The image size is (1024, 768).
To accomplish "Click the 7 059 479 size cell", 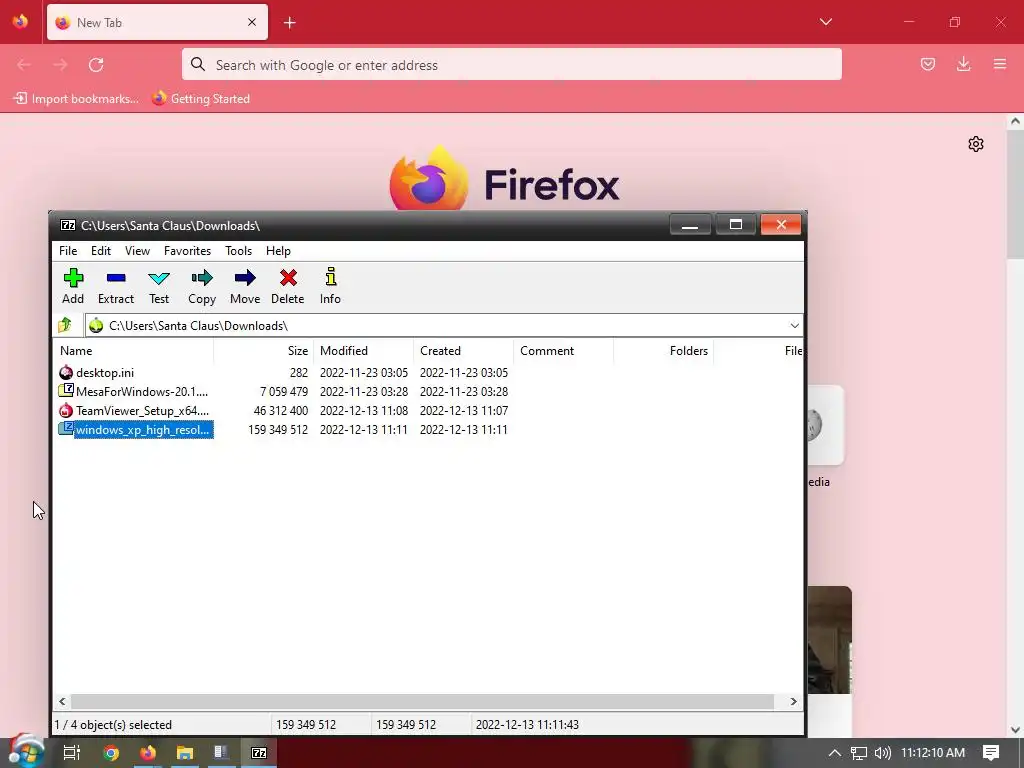I will click(x=284, y=392).
